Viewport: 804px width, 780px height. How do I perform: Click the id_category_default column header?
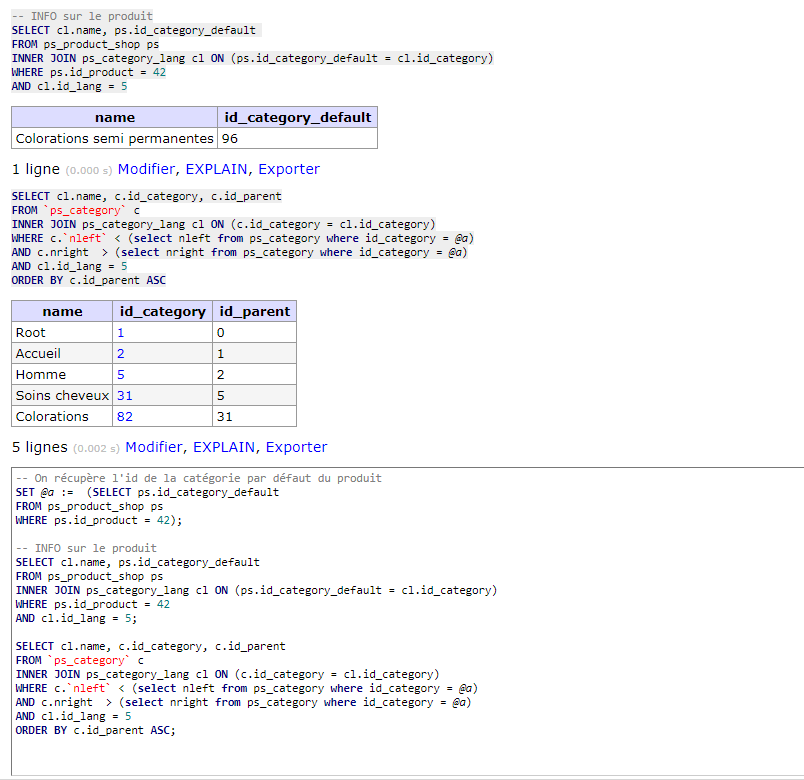[x=297, y=117]
